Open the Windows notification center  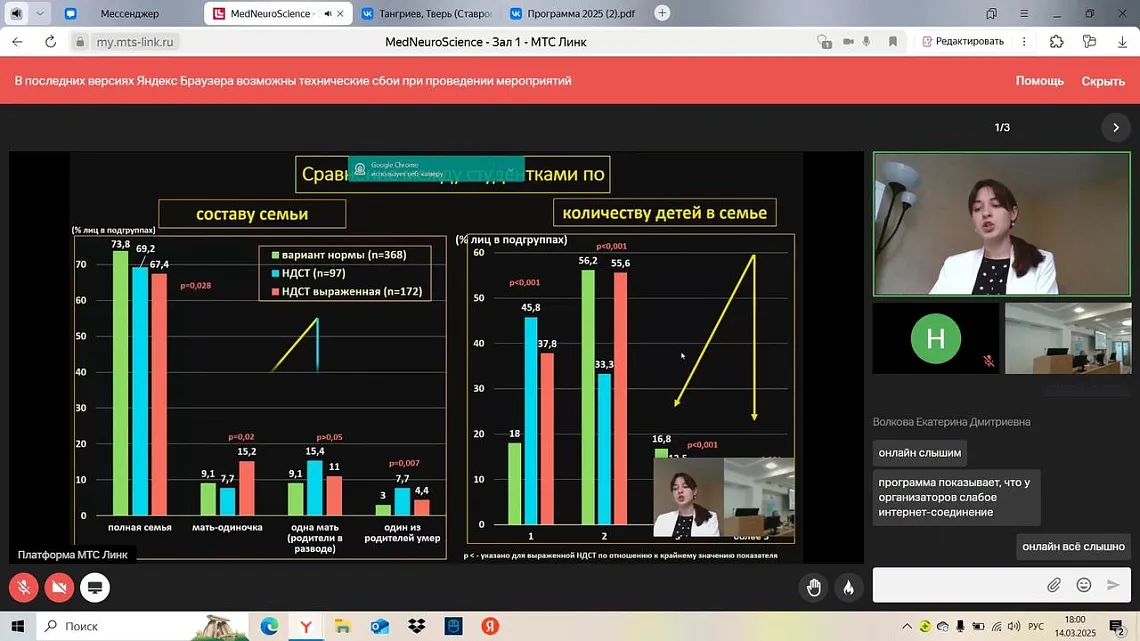pyautogui.click(x=1117, y=626)
